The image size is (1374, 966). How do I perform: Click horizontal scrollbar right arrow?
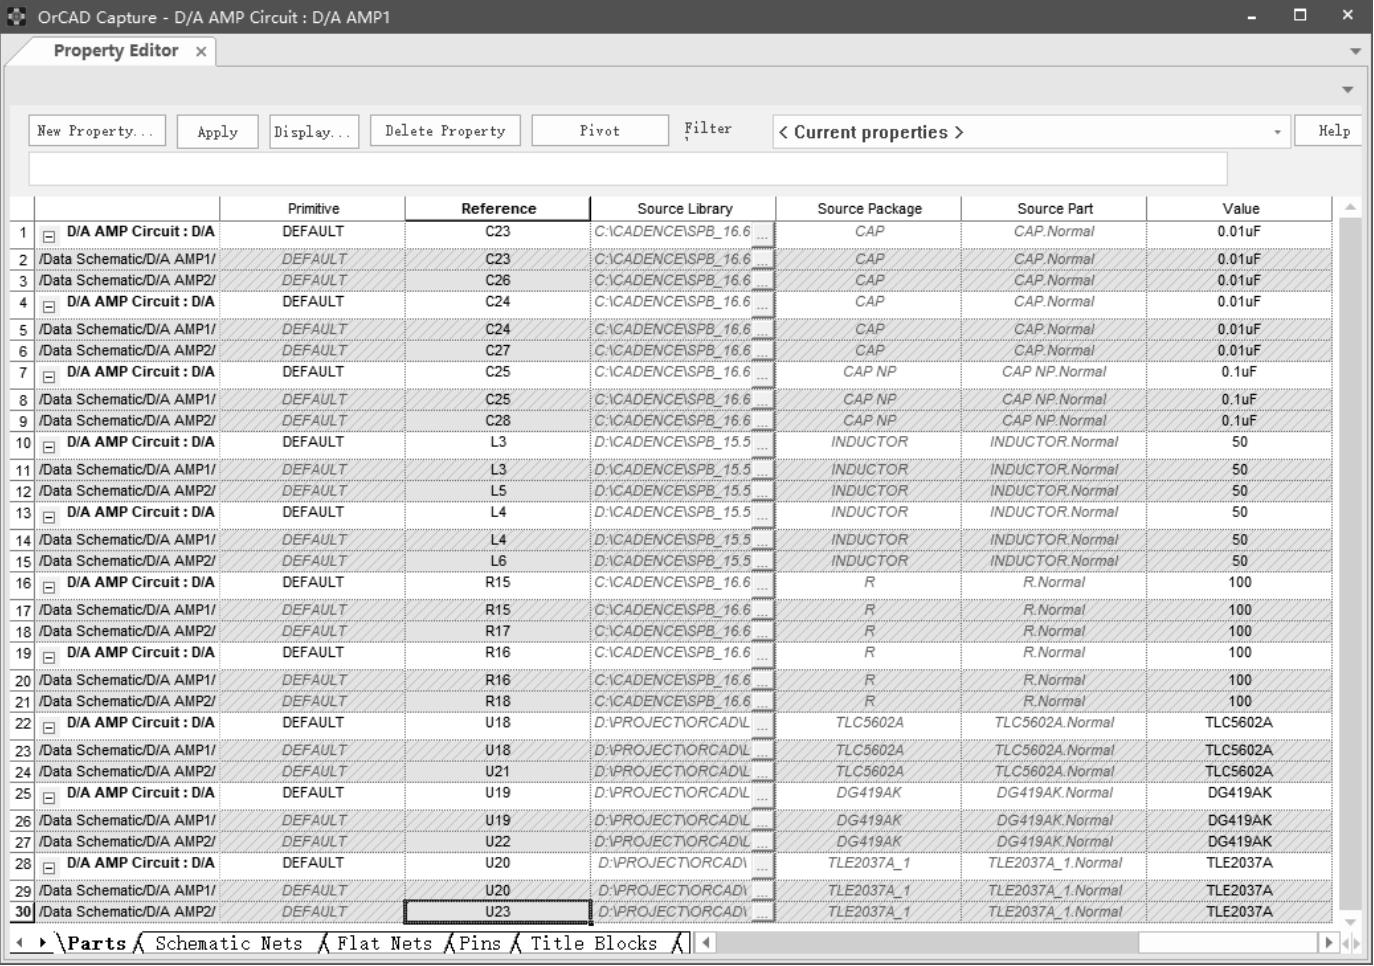[1328, 942]
